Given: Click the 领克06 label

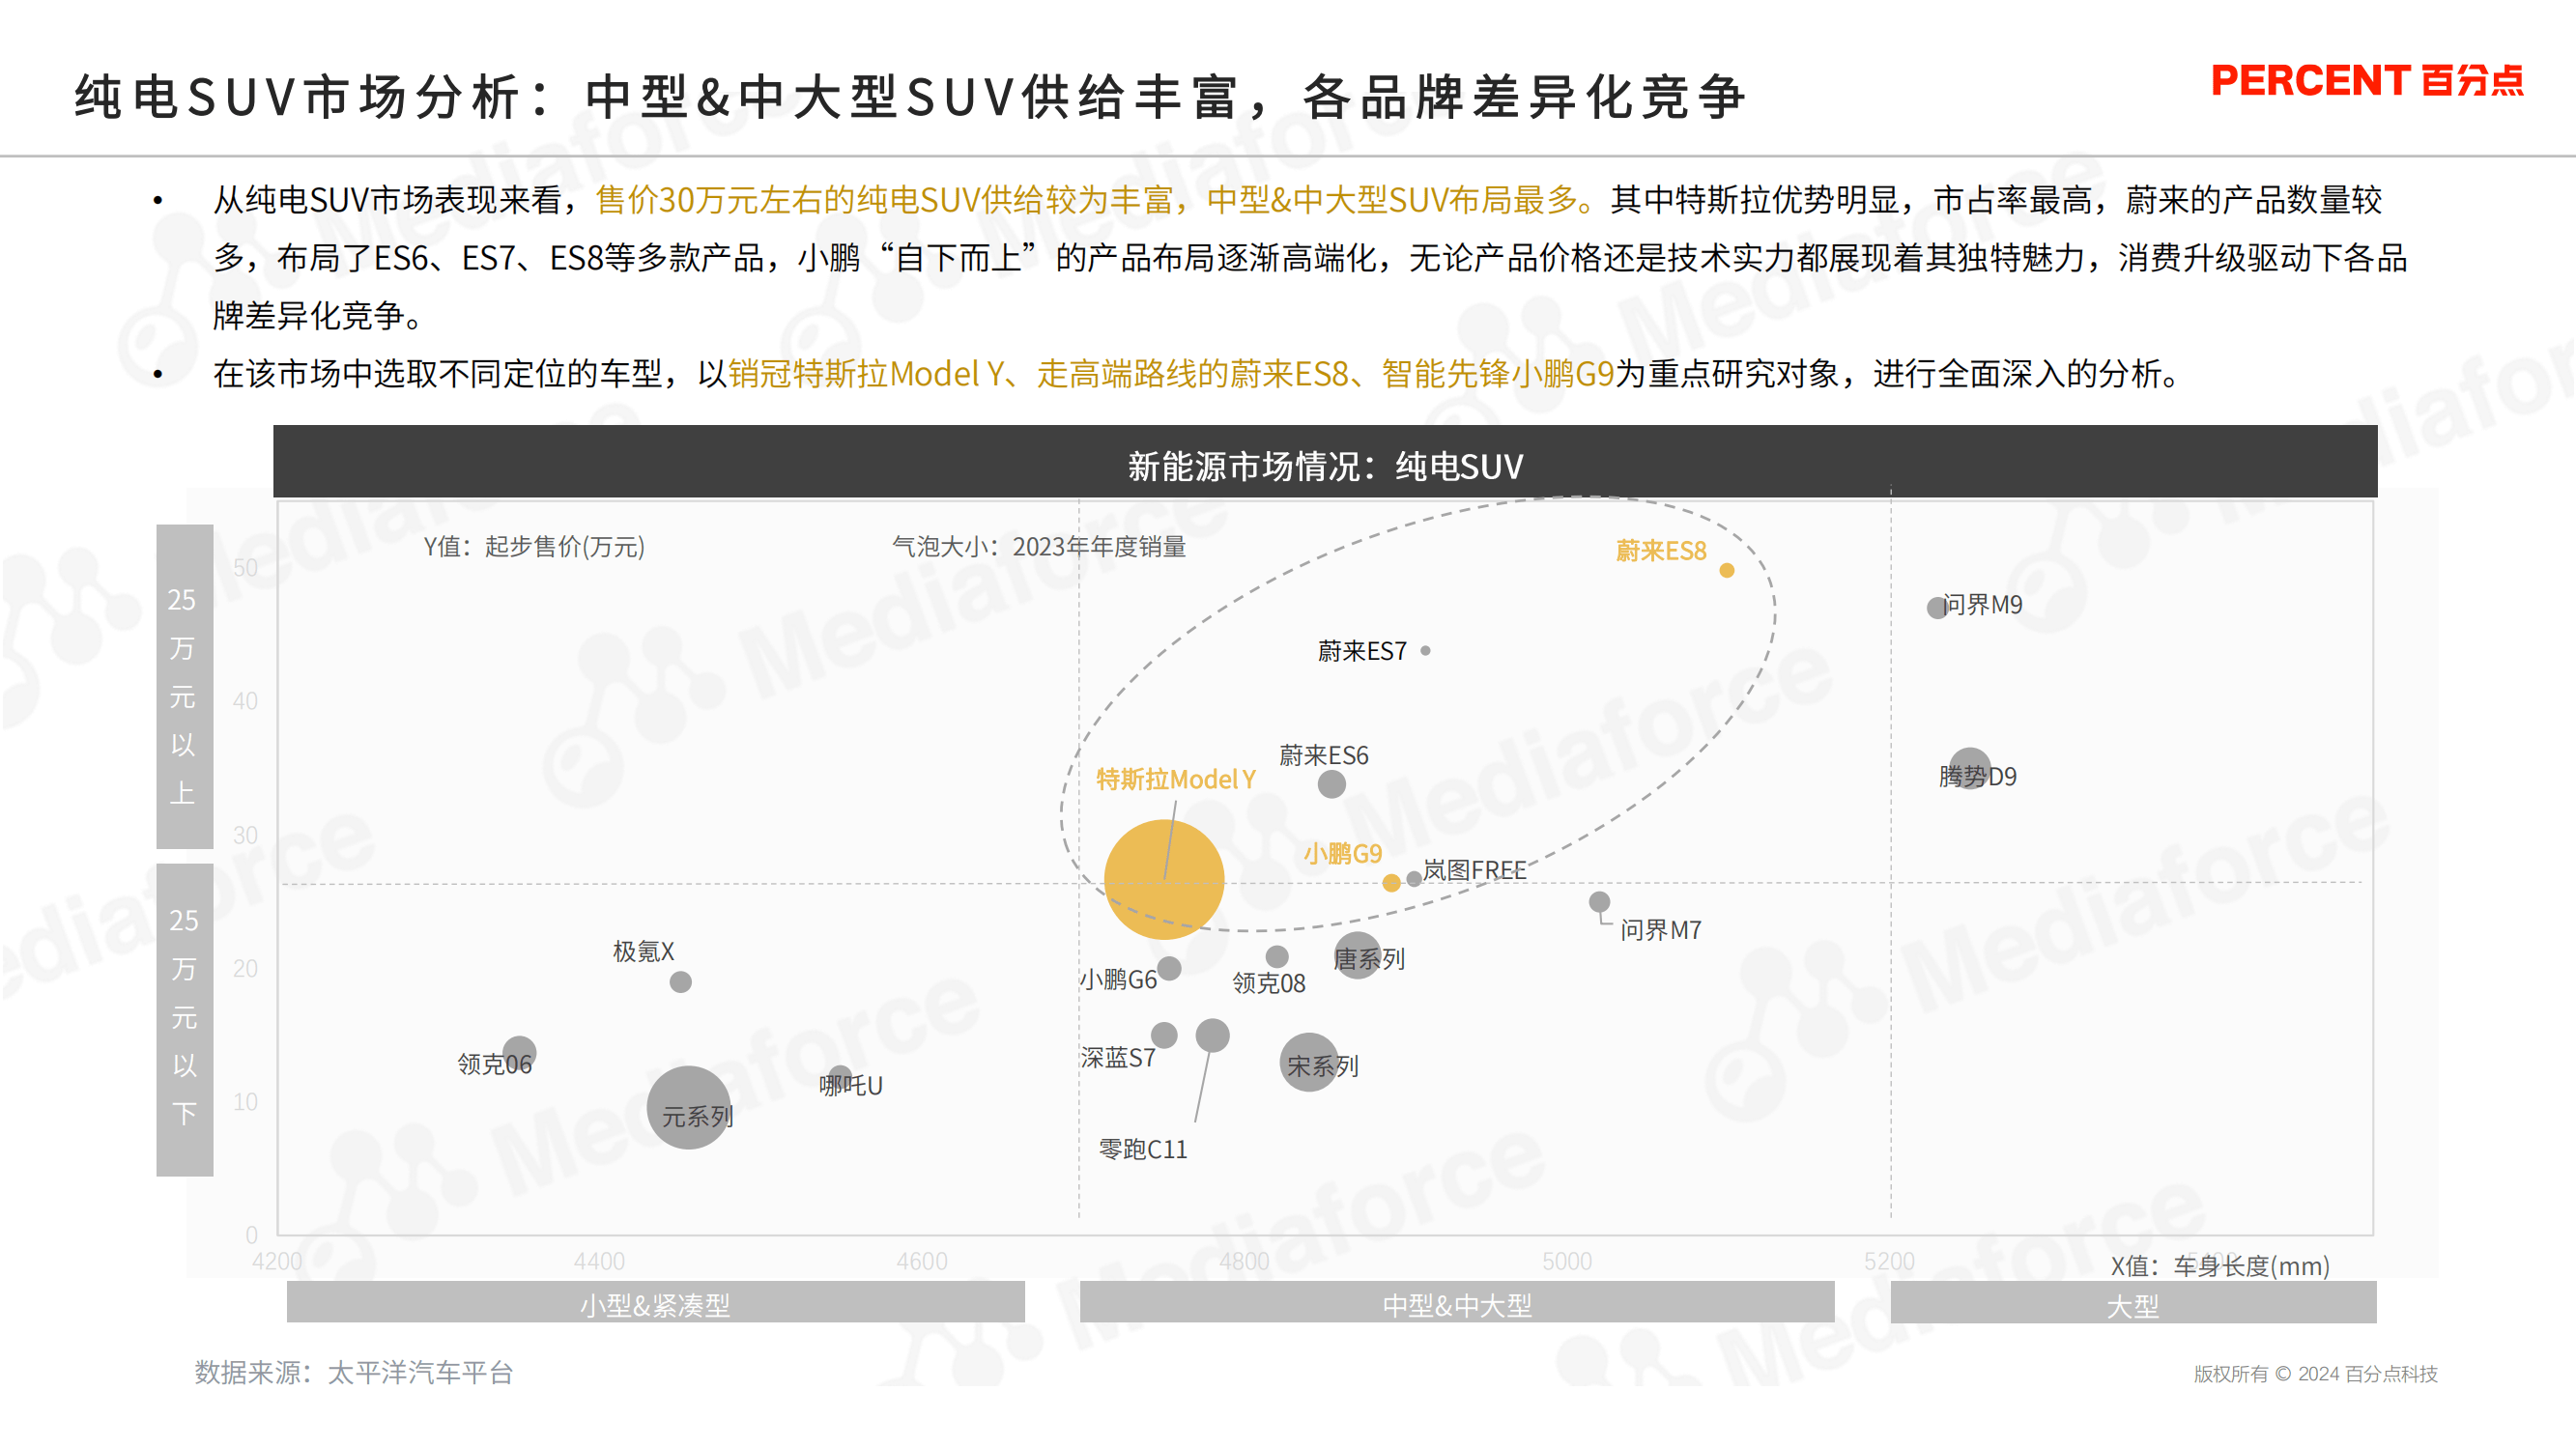Looking at the screenshot, I should click(494, 1064).
